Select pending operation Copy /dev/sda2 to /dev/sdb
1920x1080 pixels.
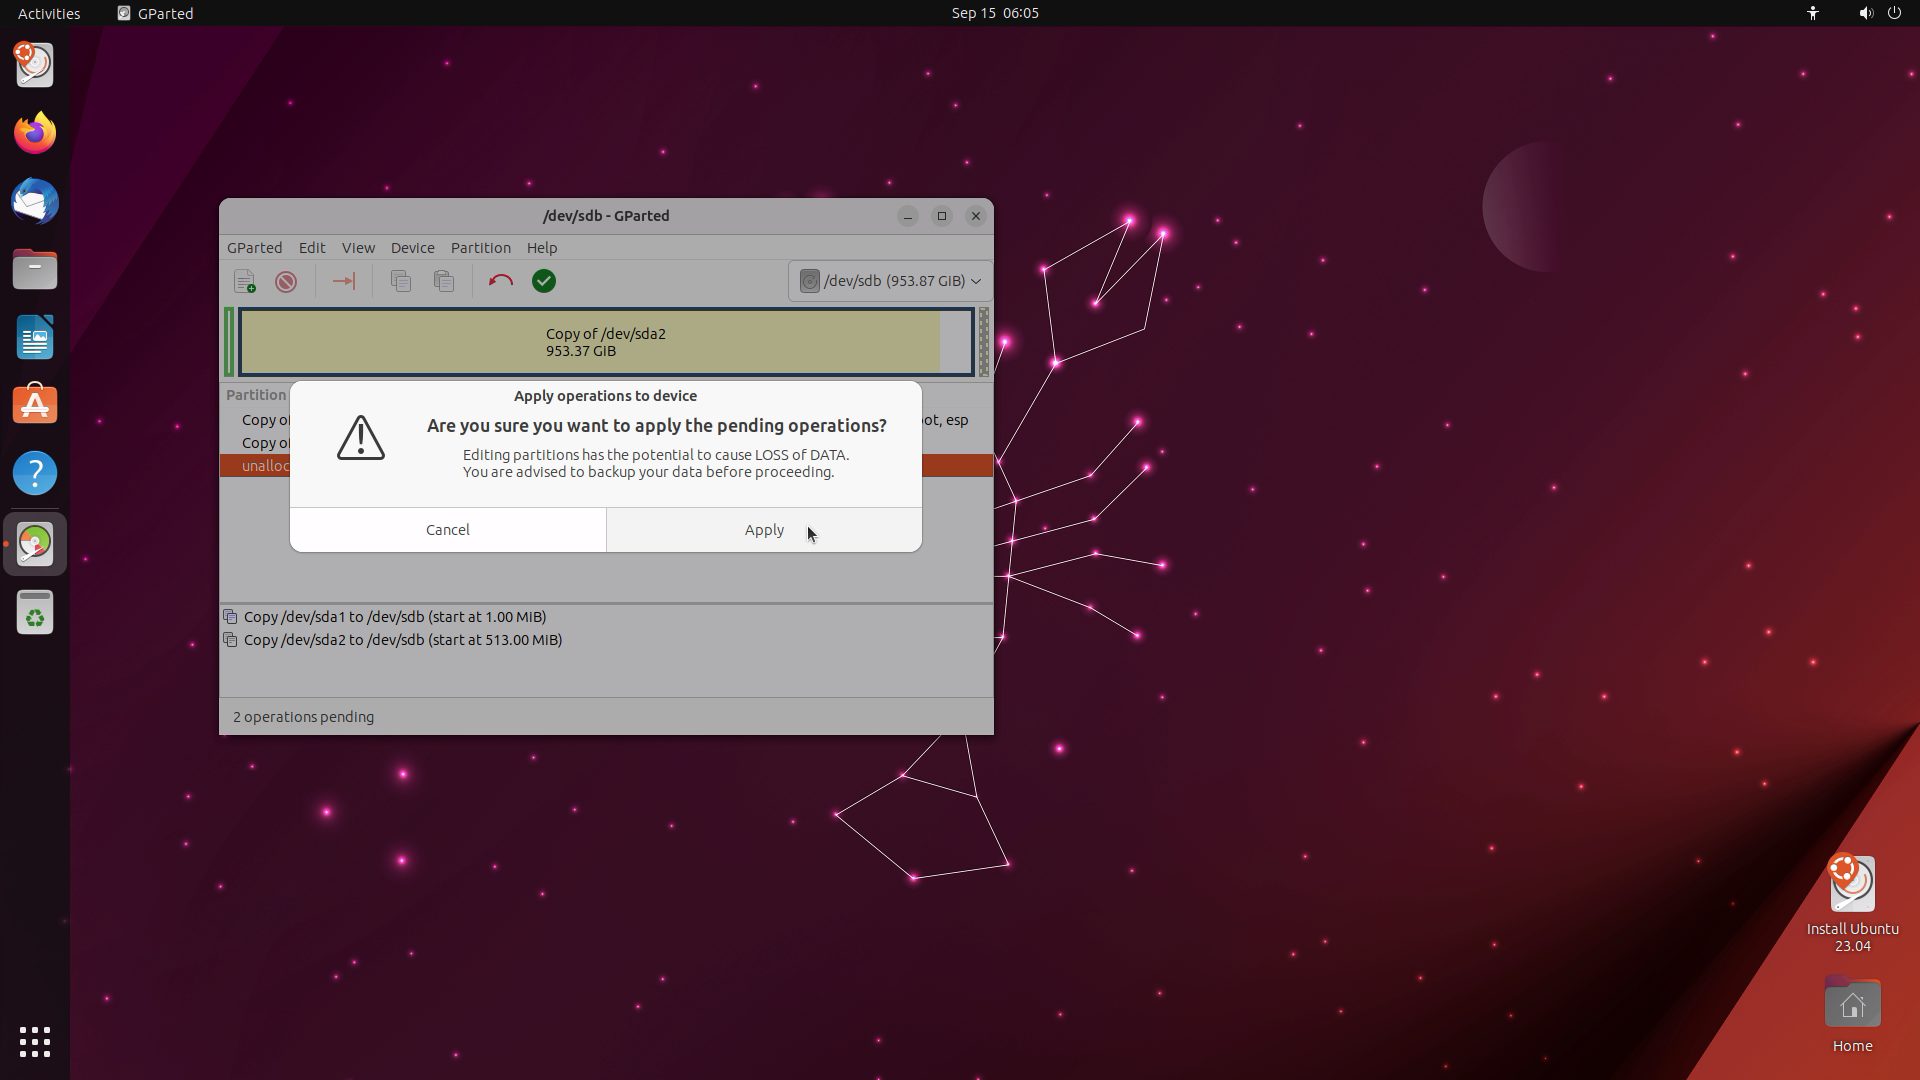pyautogui.click(x=403, y=640)
